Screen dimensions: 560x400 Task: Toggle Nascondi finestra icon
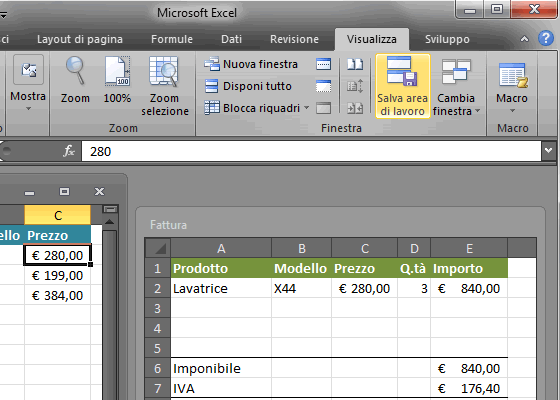(324, 86)
